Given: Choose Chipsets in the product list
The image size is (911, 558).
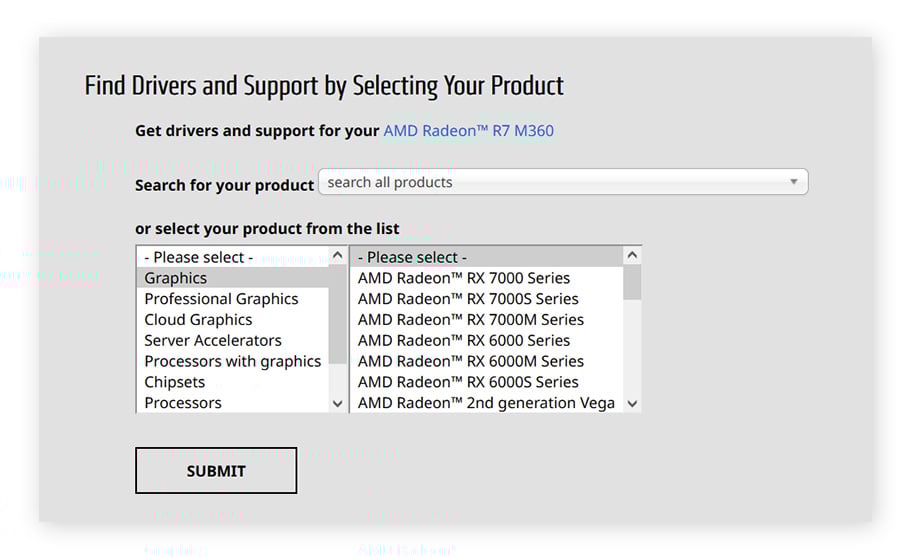Looking at the screenshot, I should (175, 382).
